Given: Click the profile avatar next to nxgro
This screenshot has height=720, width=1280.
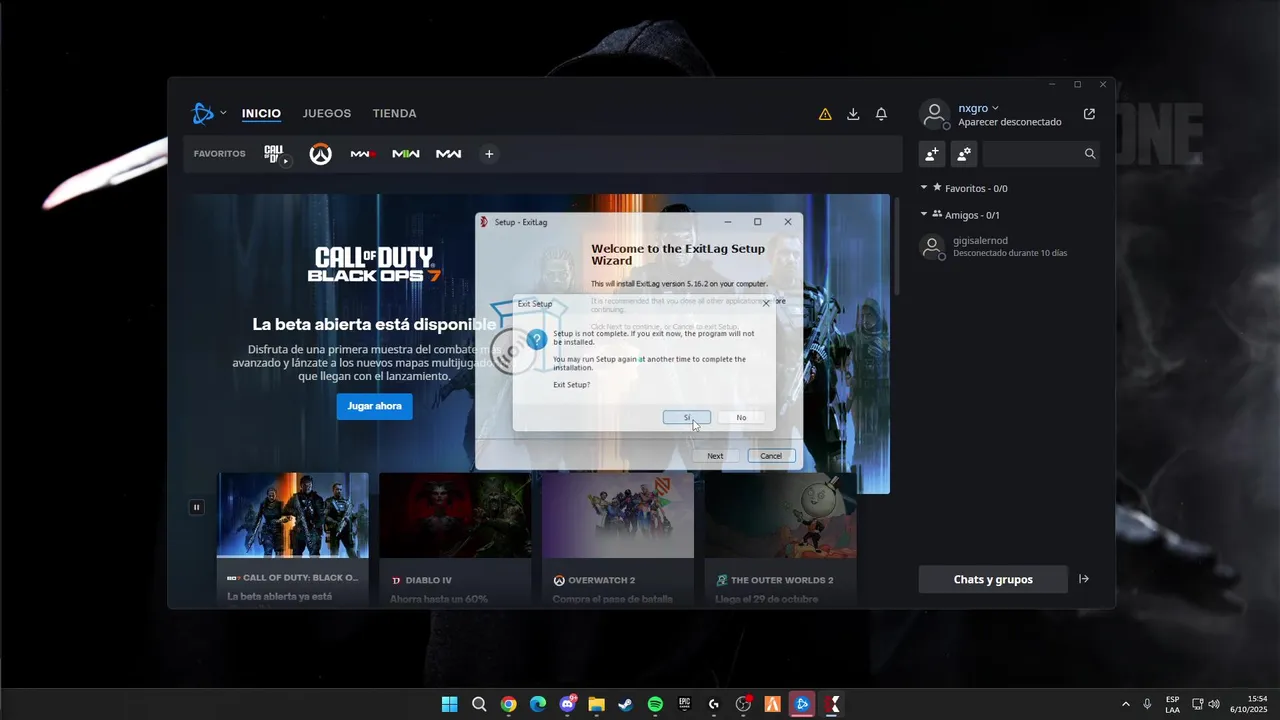Looking at the screenshot, I should 934,114.
